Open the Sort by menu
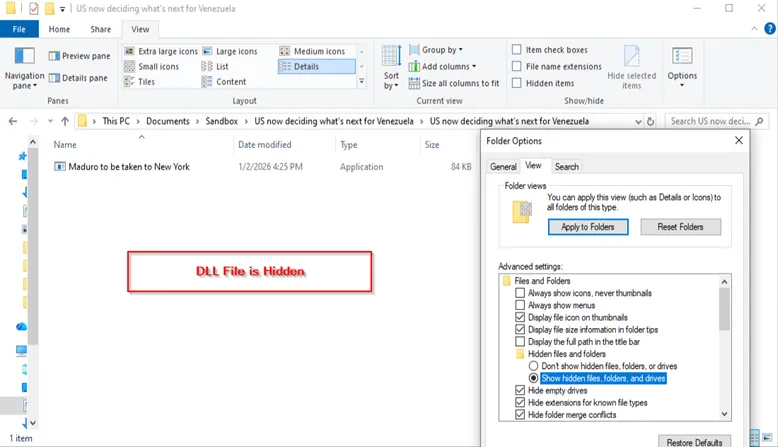Viewport: 778px width, 447px height. [x=391, y=67]
